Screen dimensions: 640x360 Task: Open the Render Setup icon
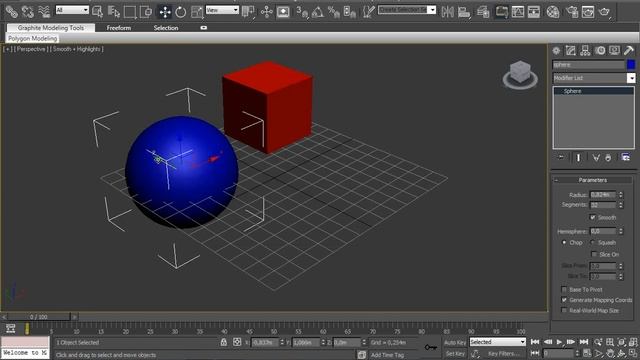572,12
